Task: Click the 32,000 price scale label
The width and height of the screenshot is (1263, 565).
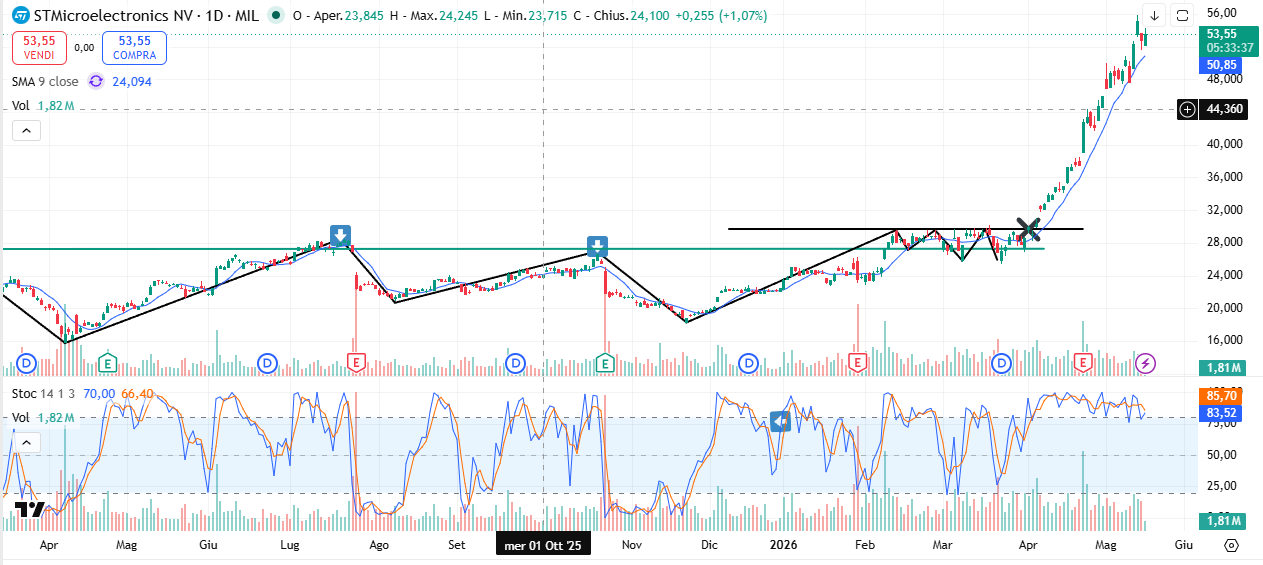Action: tap(1224, 209)
